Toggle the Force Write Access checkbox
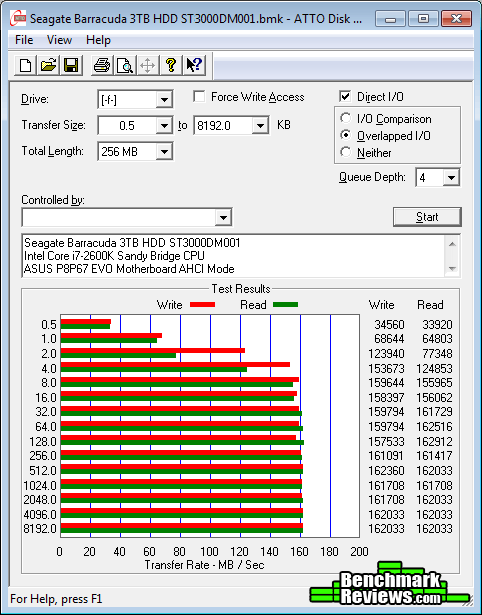The height and width of the screenshot is (615, 482). pyautogui.click(x=199, y=96)
